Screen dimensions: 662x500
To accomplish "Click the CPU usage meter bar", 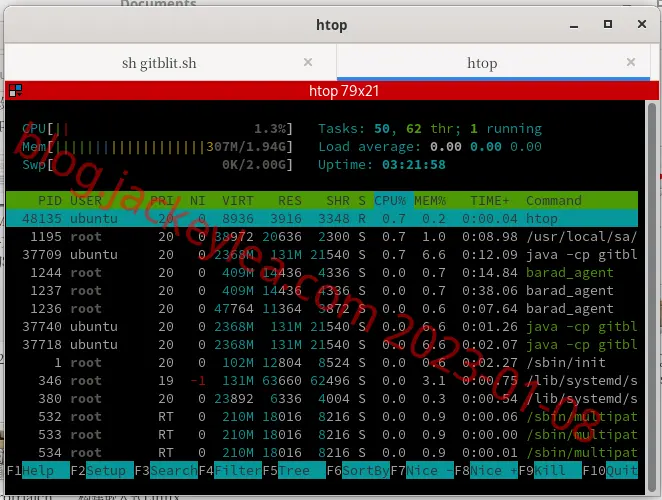I will (x=157, y=128).
